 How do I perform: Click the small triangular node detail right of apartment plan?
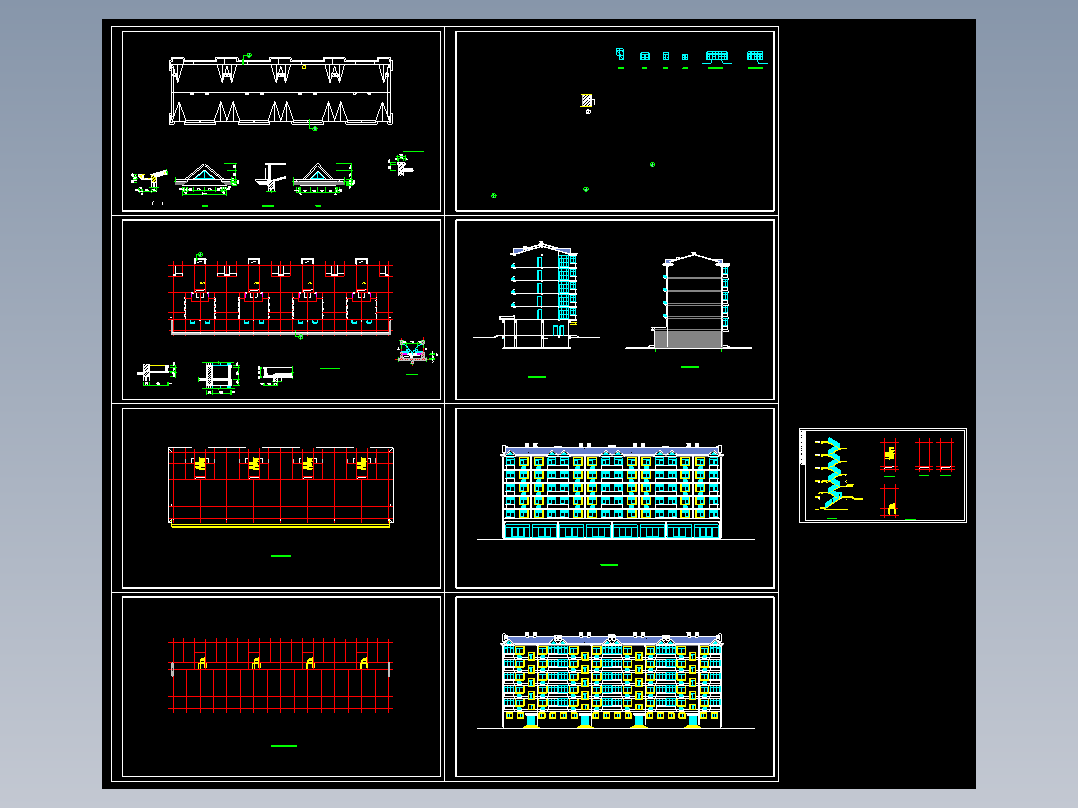tap(415, 351)
